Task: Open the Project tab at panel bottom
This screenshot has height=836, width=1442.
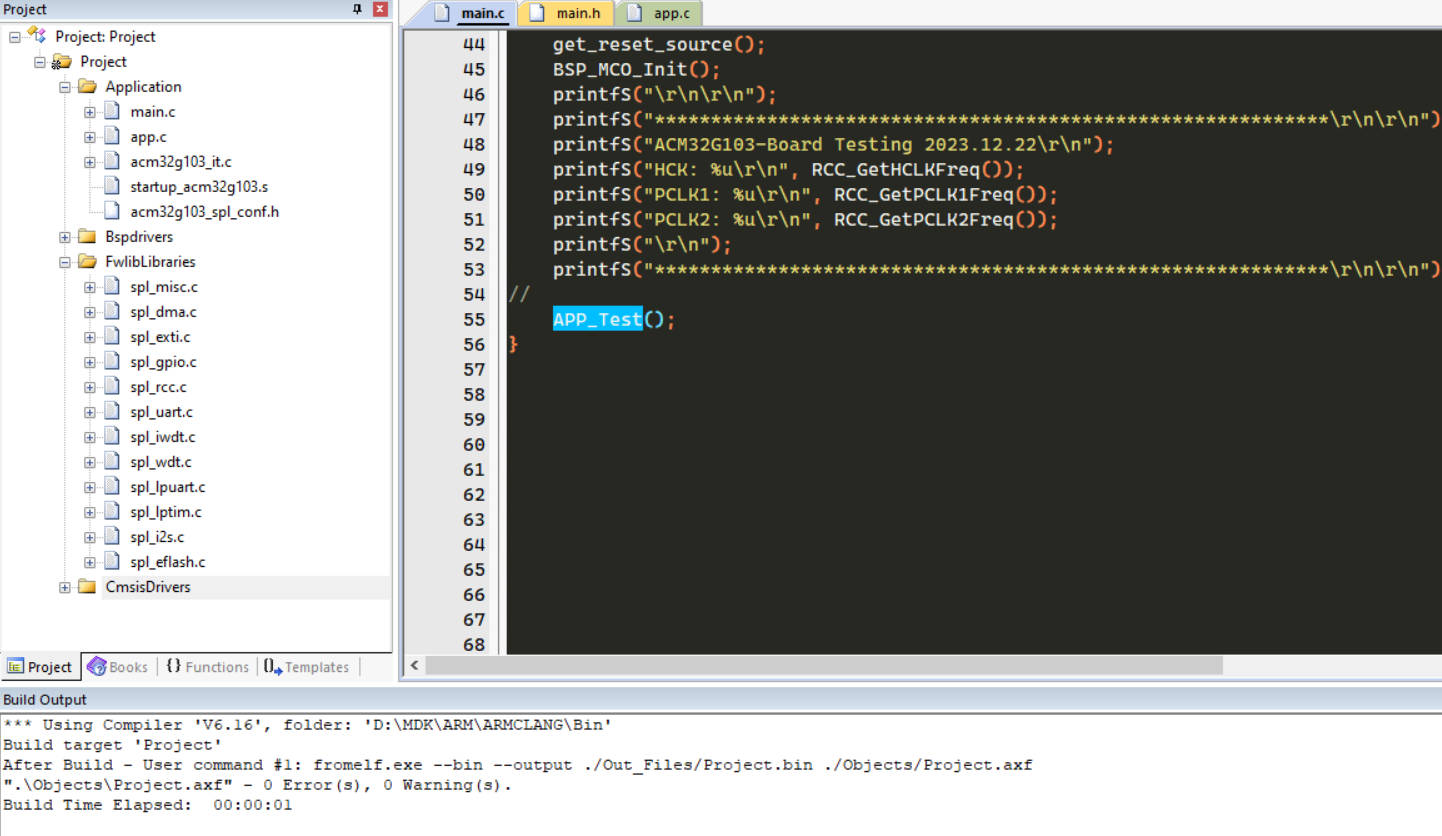Action: [40, 667]
